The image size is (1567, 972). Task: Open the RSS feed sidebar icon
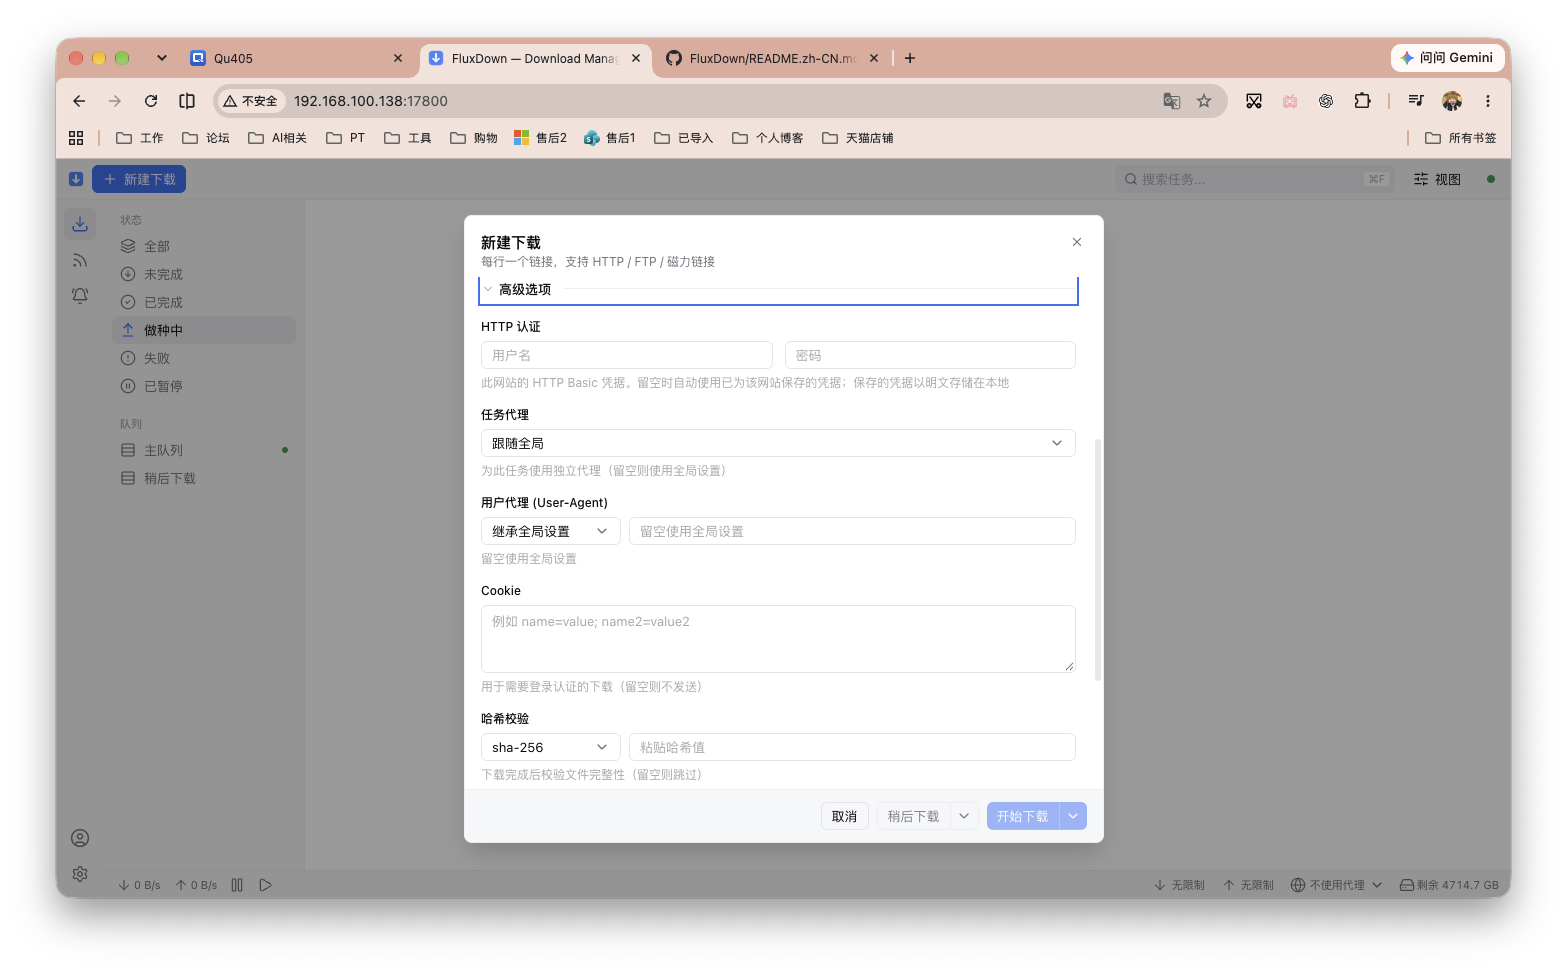pos(80,260)
